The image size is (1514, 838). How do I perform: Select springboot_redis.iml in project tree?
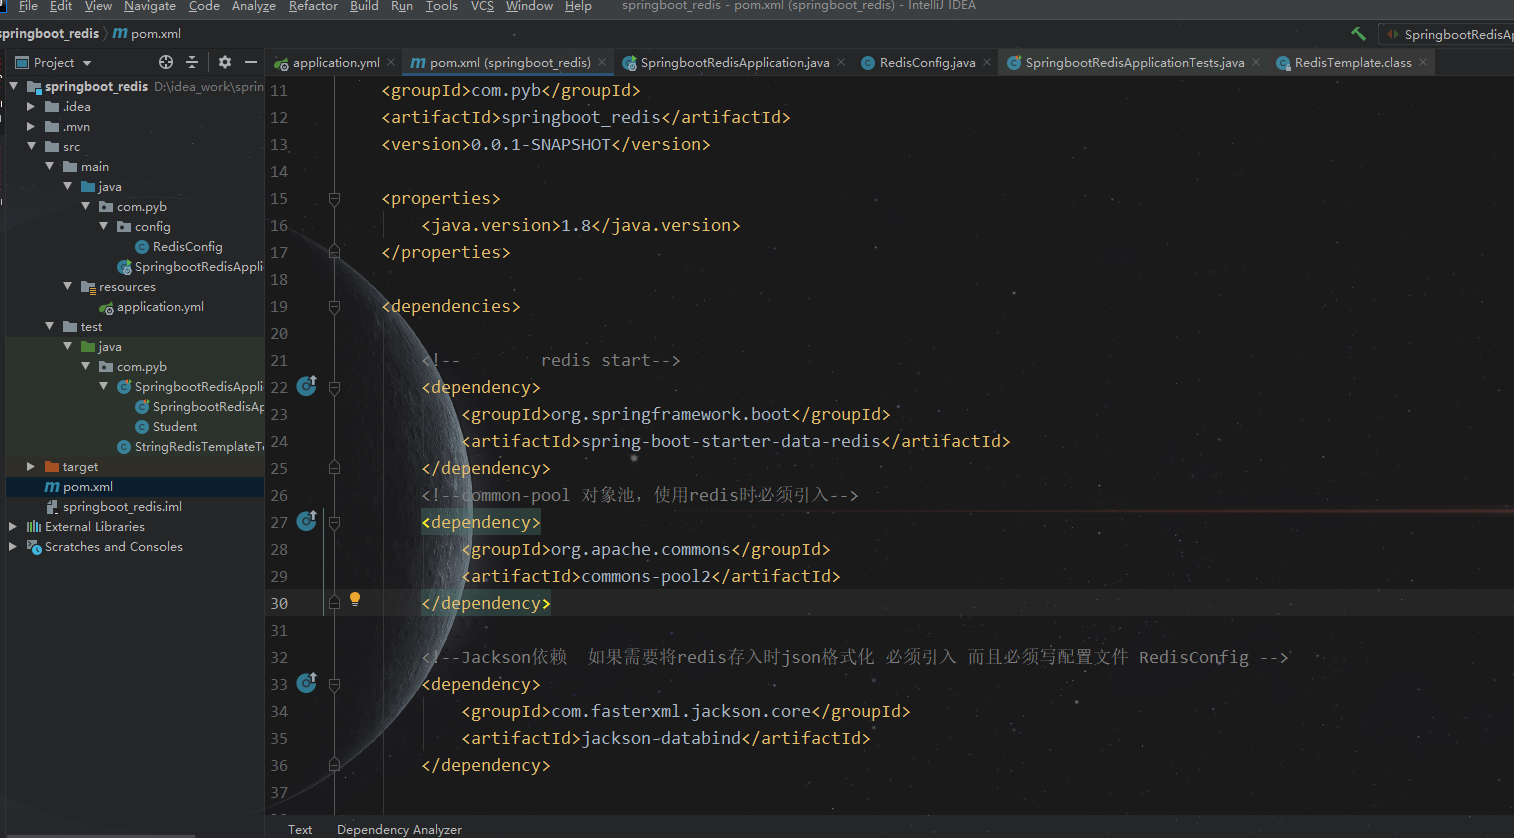tap(122, 506)
